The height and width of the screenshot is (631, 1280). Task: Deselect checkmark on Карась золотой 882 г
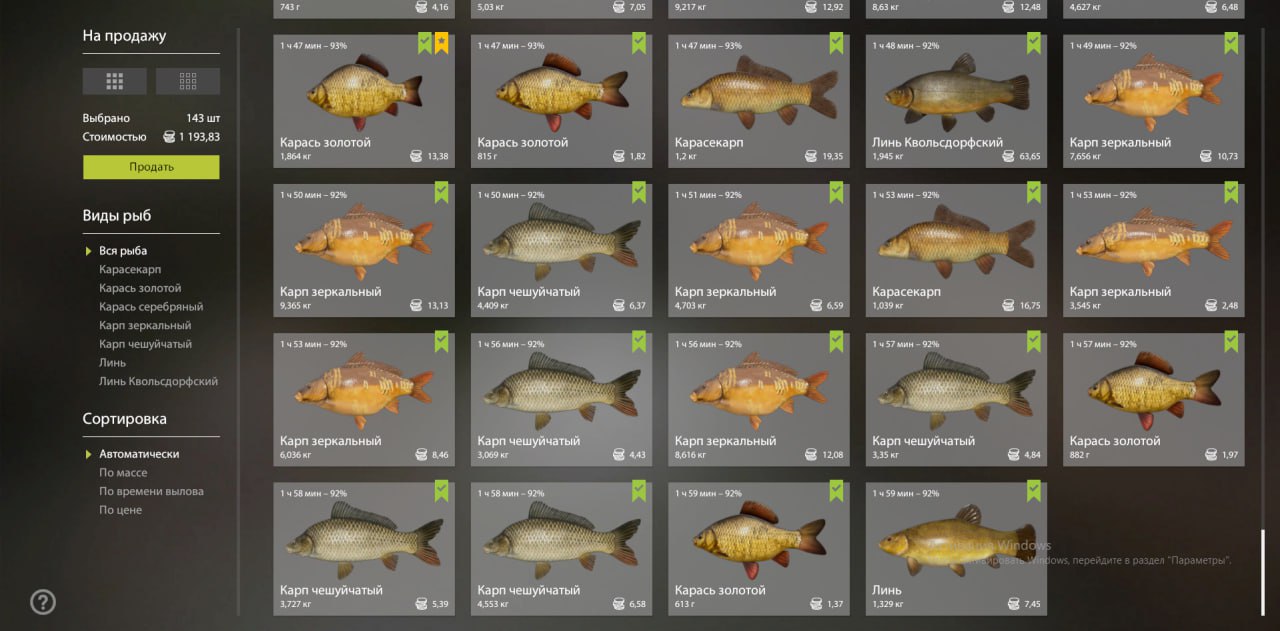[1231, 342]
